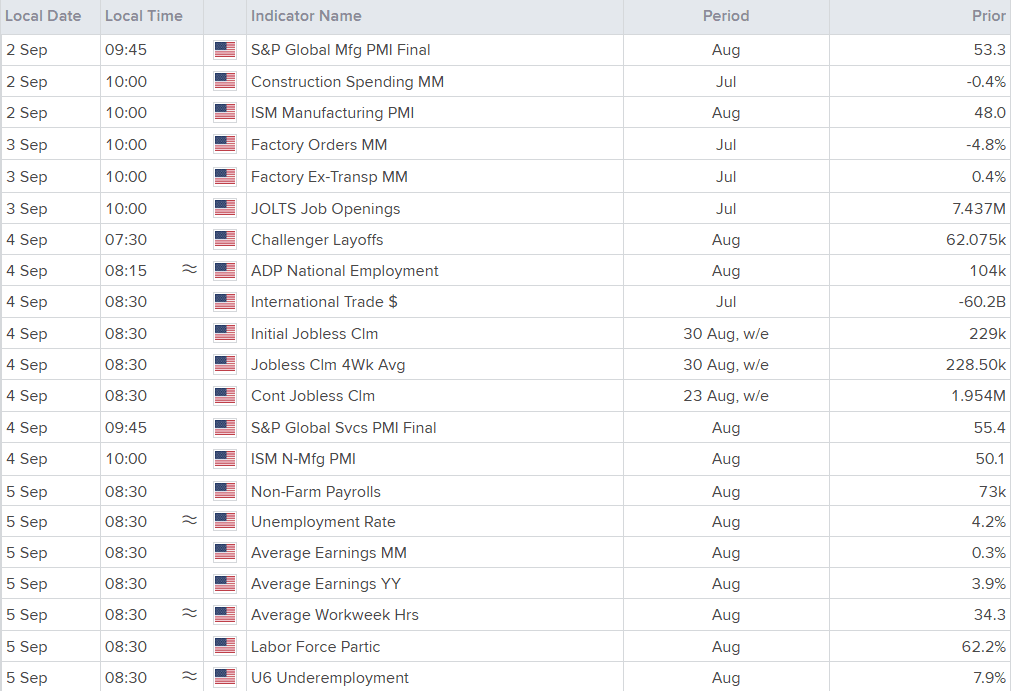Click the US flag beside Non-Farm Payrolls
1012x691 pixels.
click(225, 491)
